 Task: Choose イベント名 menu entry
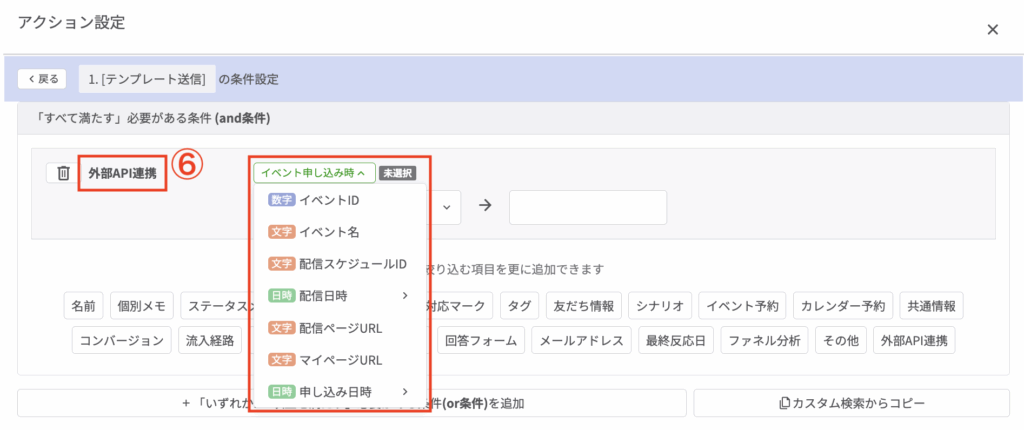point(329,232)
